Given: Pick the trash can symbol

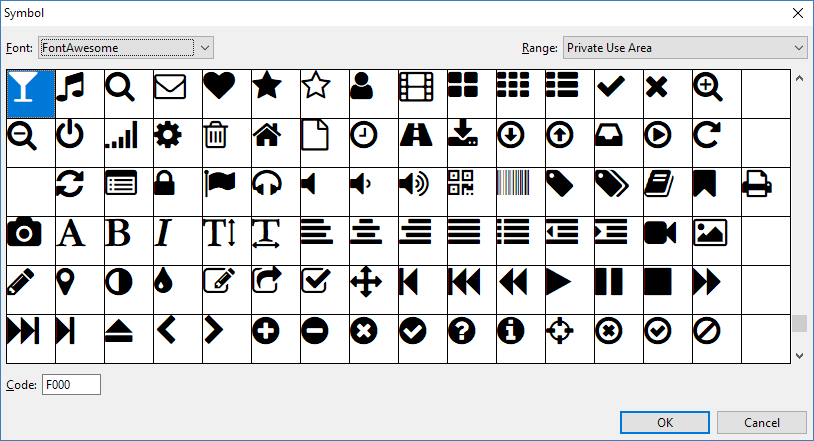Looking at the screenshot, I should pos(226,142).
